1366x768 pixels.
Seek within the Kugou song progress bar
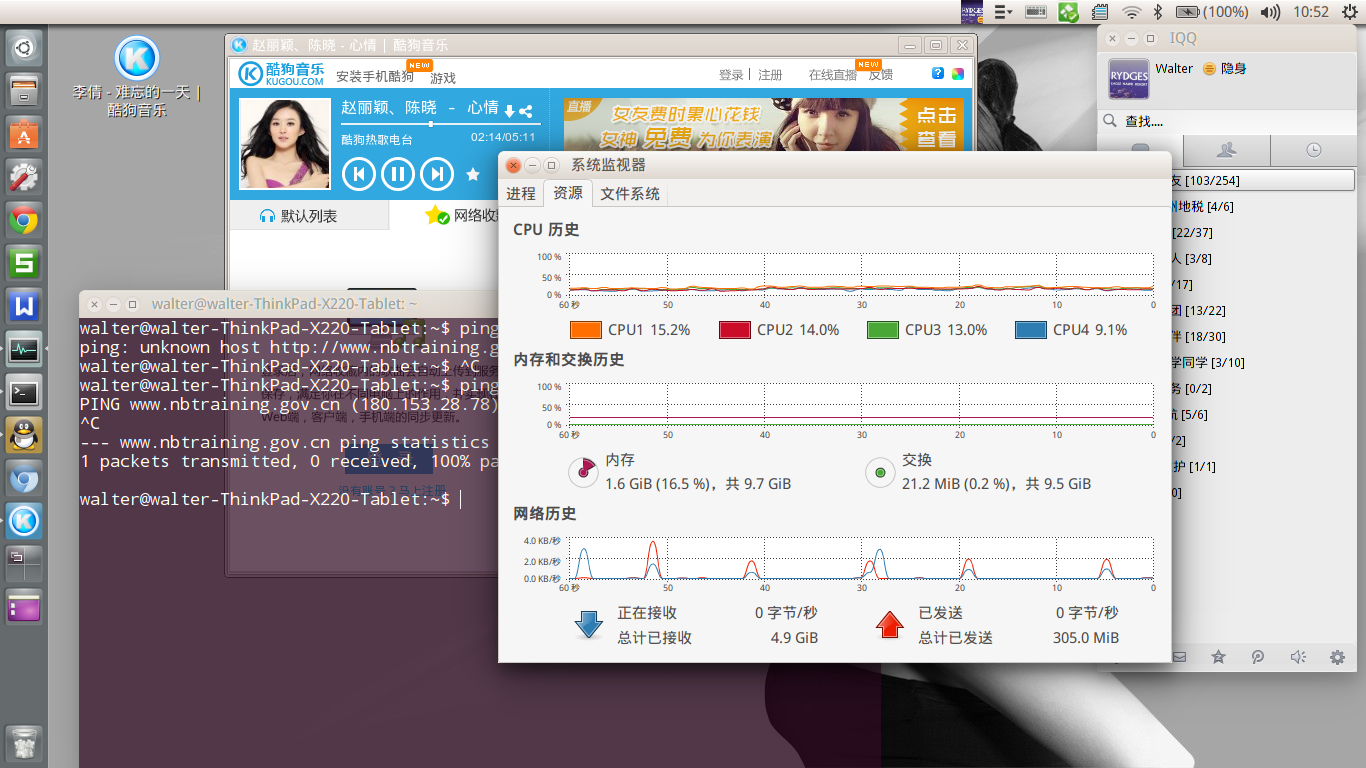click(440, 124)
